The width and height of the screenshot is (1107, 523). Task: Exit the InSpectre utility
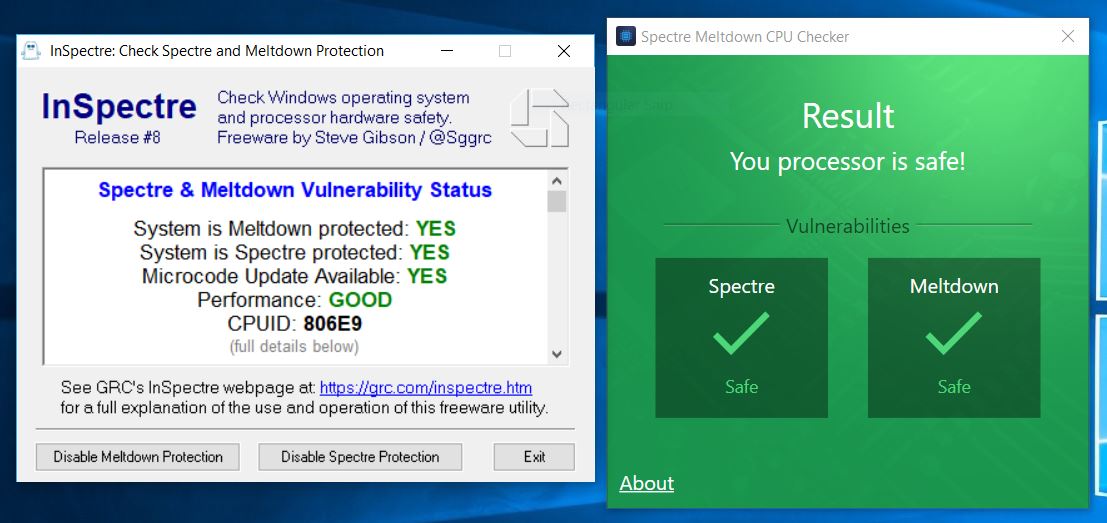(x=534, y=457)
